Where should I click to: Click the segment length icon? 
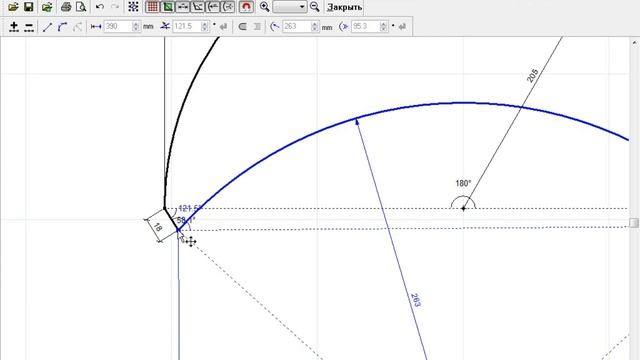(96, 27)
